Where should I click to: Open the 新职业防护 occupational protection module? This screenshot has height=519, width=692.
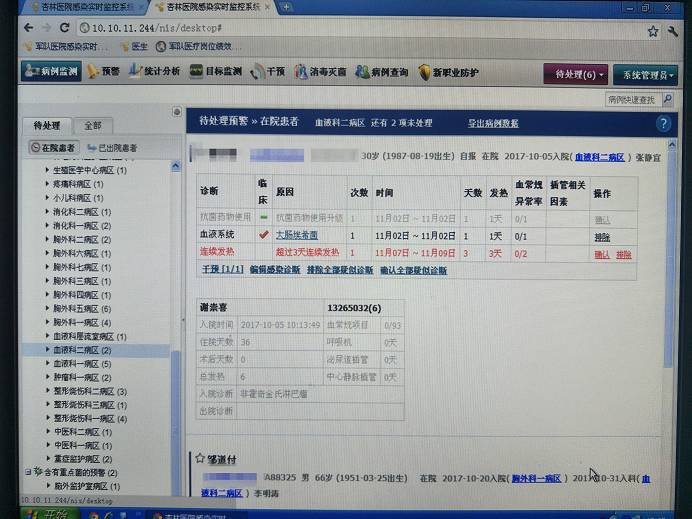(451, 73)
